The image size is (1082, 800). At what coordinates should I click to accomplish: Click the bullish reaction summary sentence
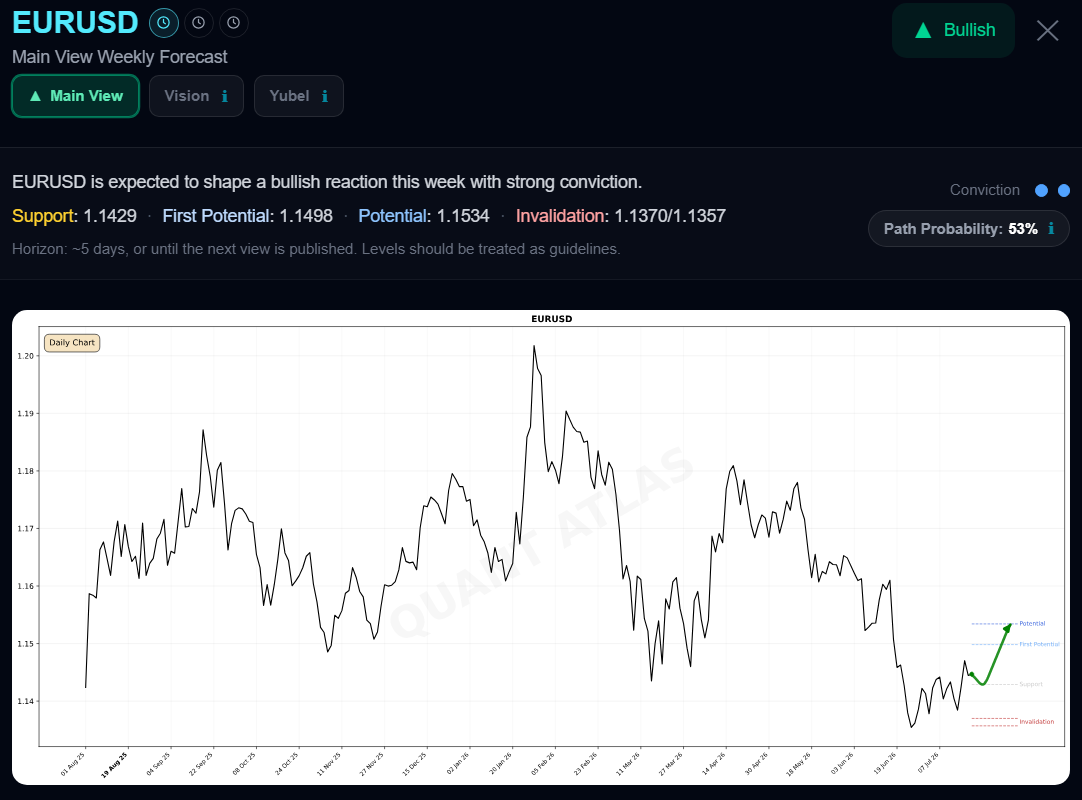[326, 182]
